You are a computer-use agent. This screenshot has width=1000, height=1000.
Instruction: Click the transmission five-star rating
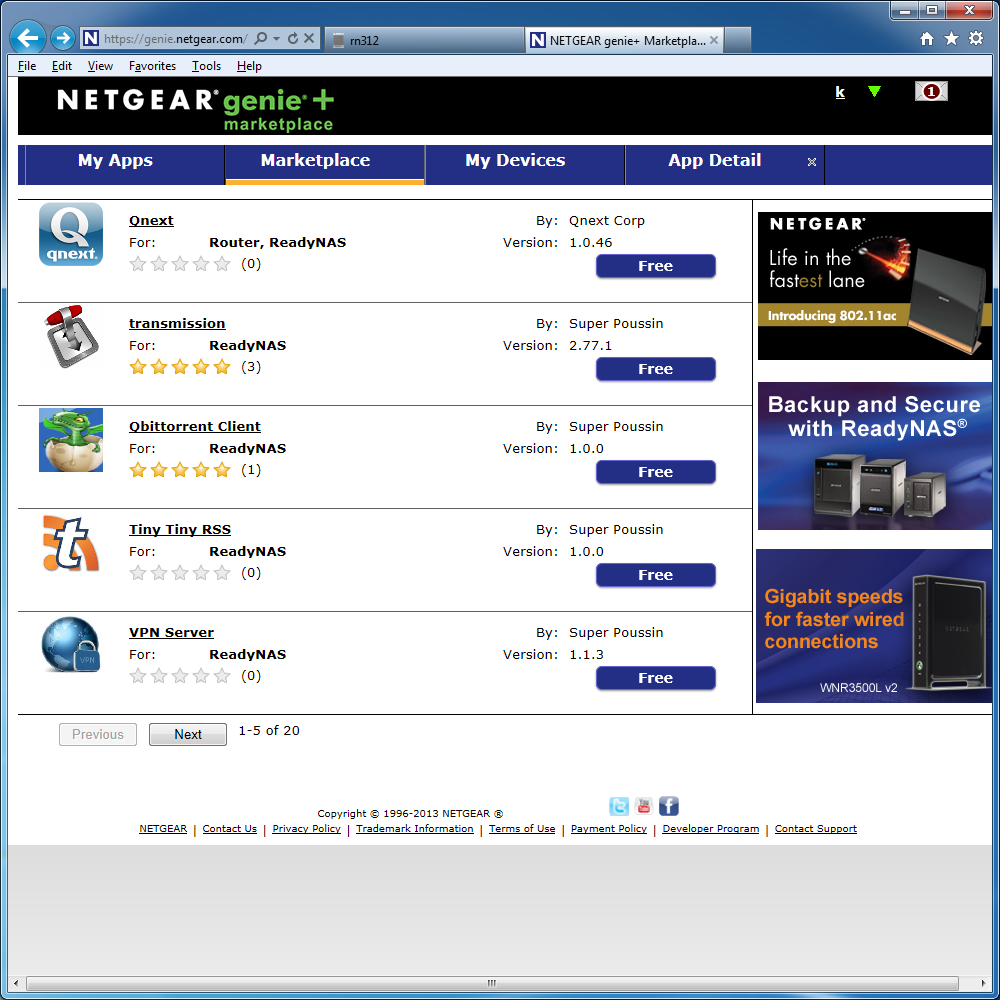pos(180,367)
